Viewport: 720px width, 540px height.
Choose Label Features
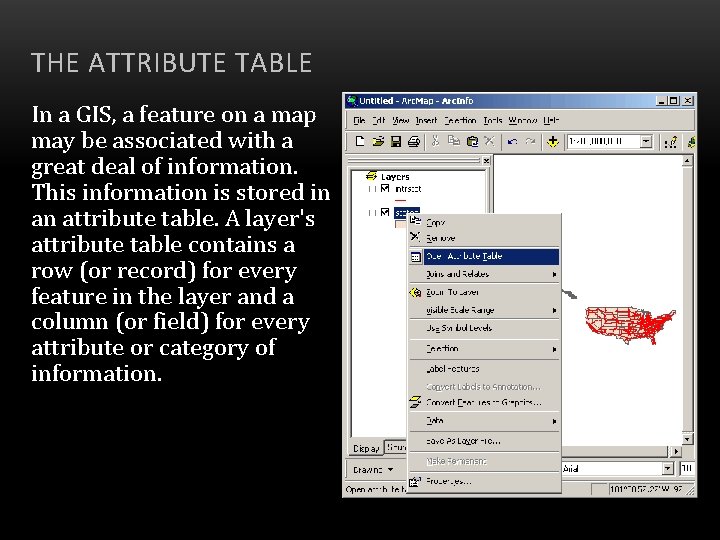pyautogui.click(x=484, y=369)
